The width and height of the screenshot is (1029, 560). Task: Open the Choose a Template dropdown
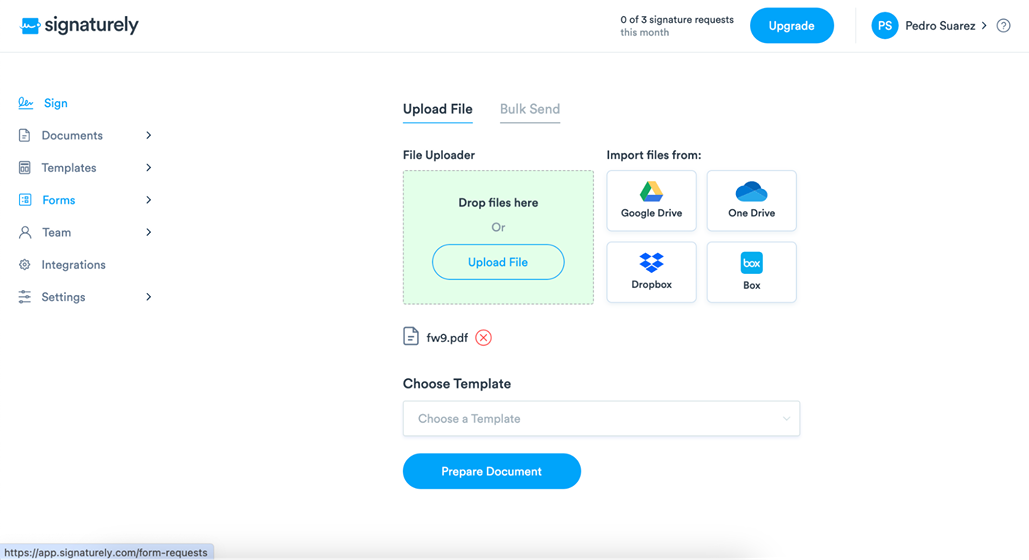[601, 419]
